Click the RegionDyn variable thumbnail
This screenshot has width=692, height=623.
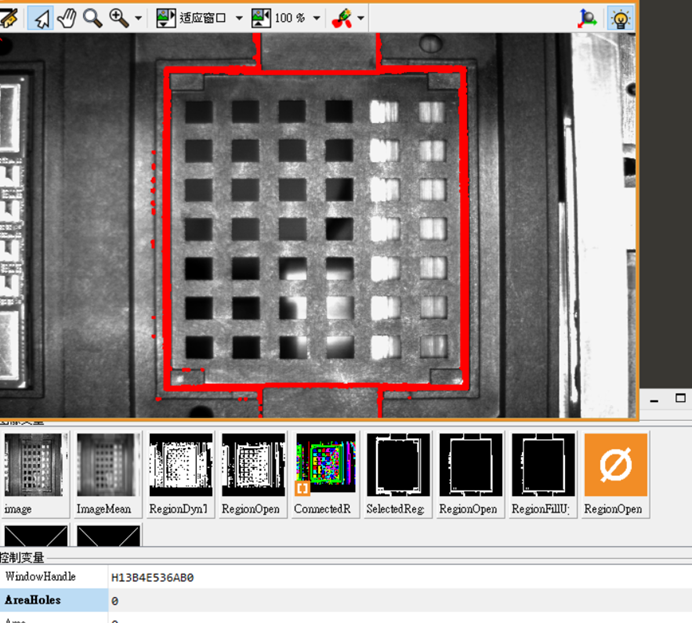tap(178, 465)
